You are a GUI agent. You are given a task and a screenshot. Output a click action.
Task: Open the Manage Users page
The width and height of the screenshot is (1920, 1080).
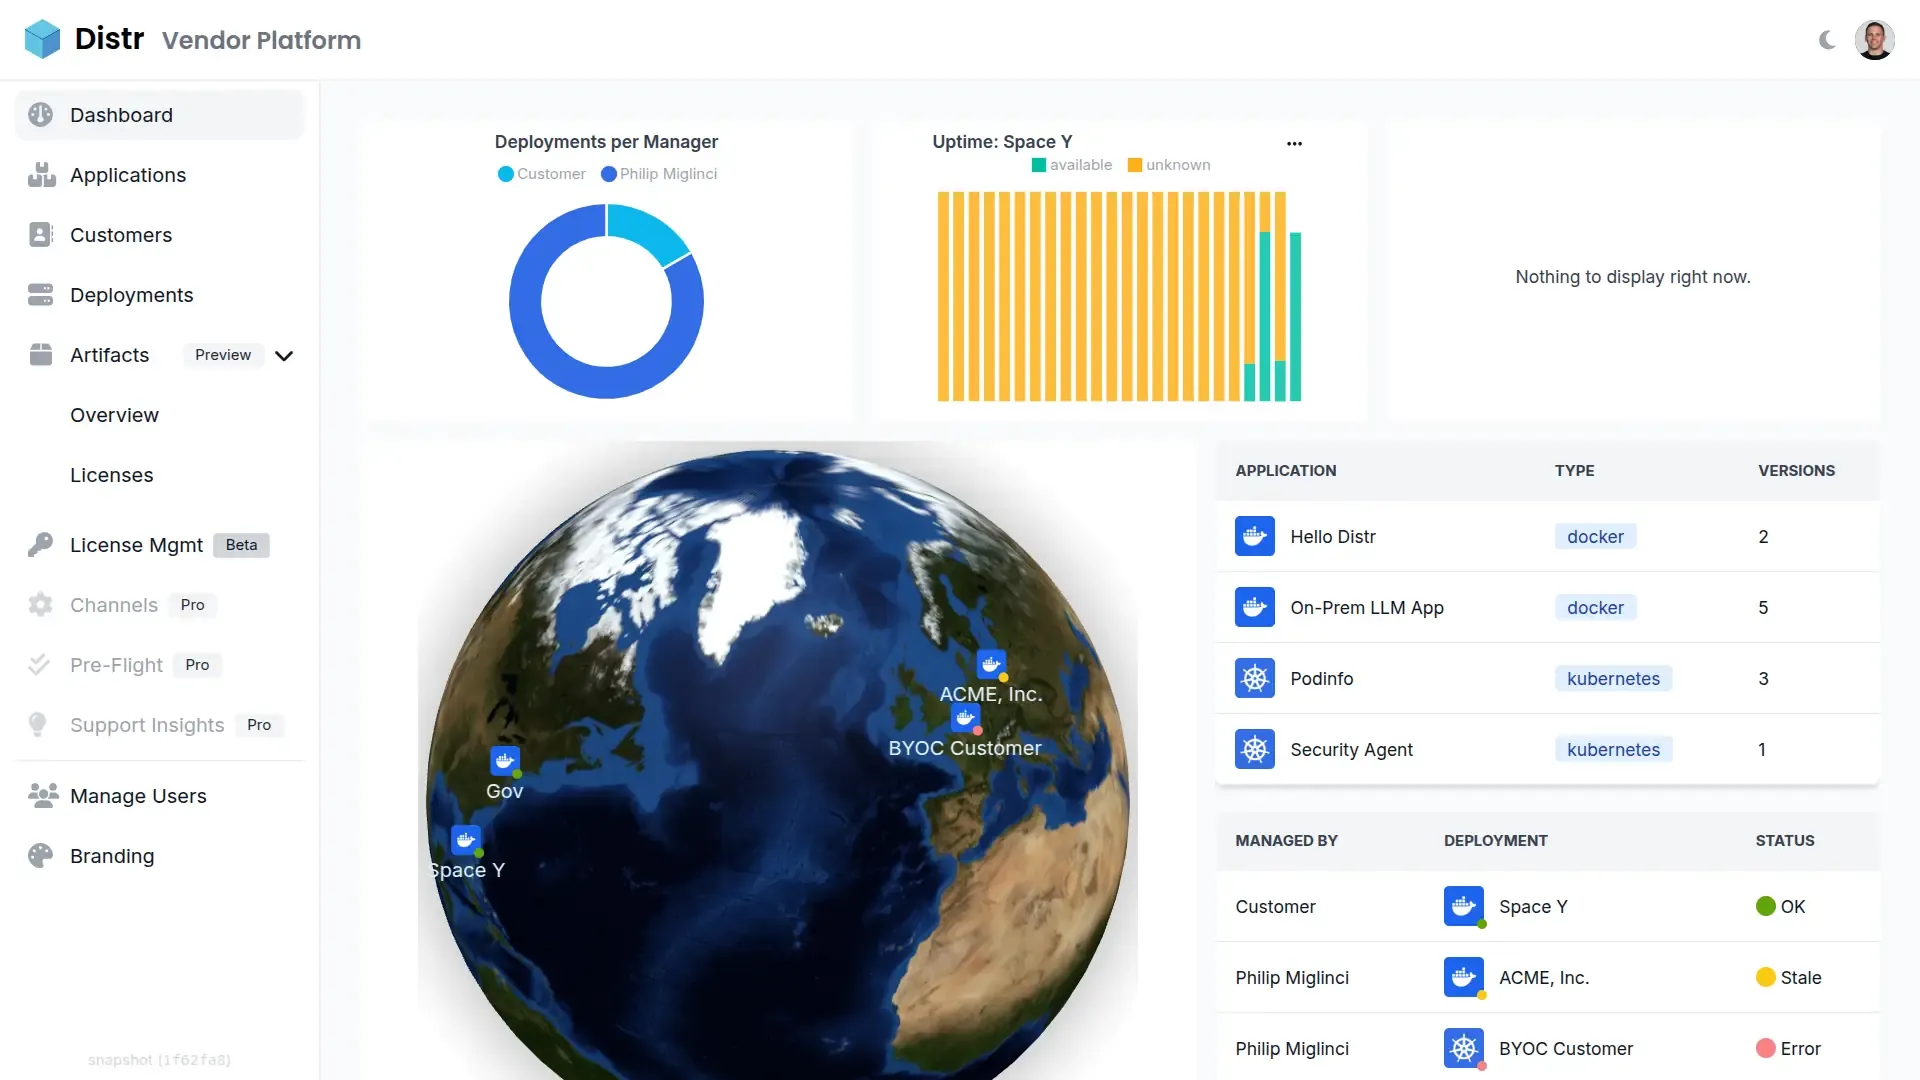tap(138, 796)
